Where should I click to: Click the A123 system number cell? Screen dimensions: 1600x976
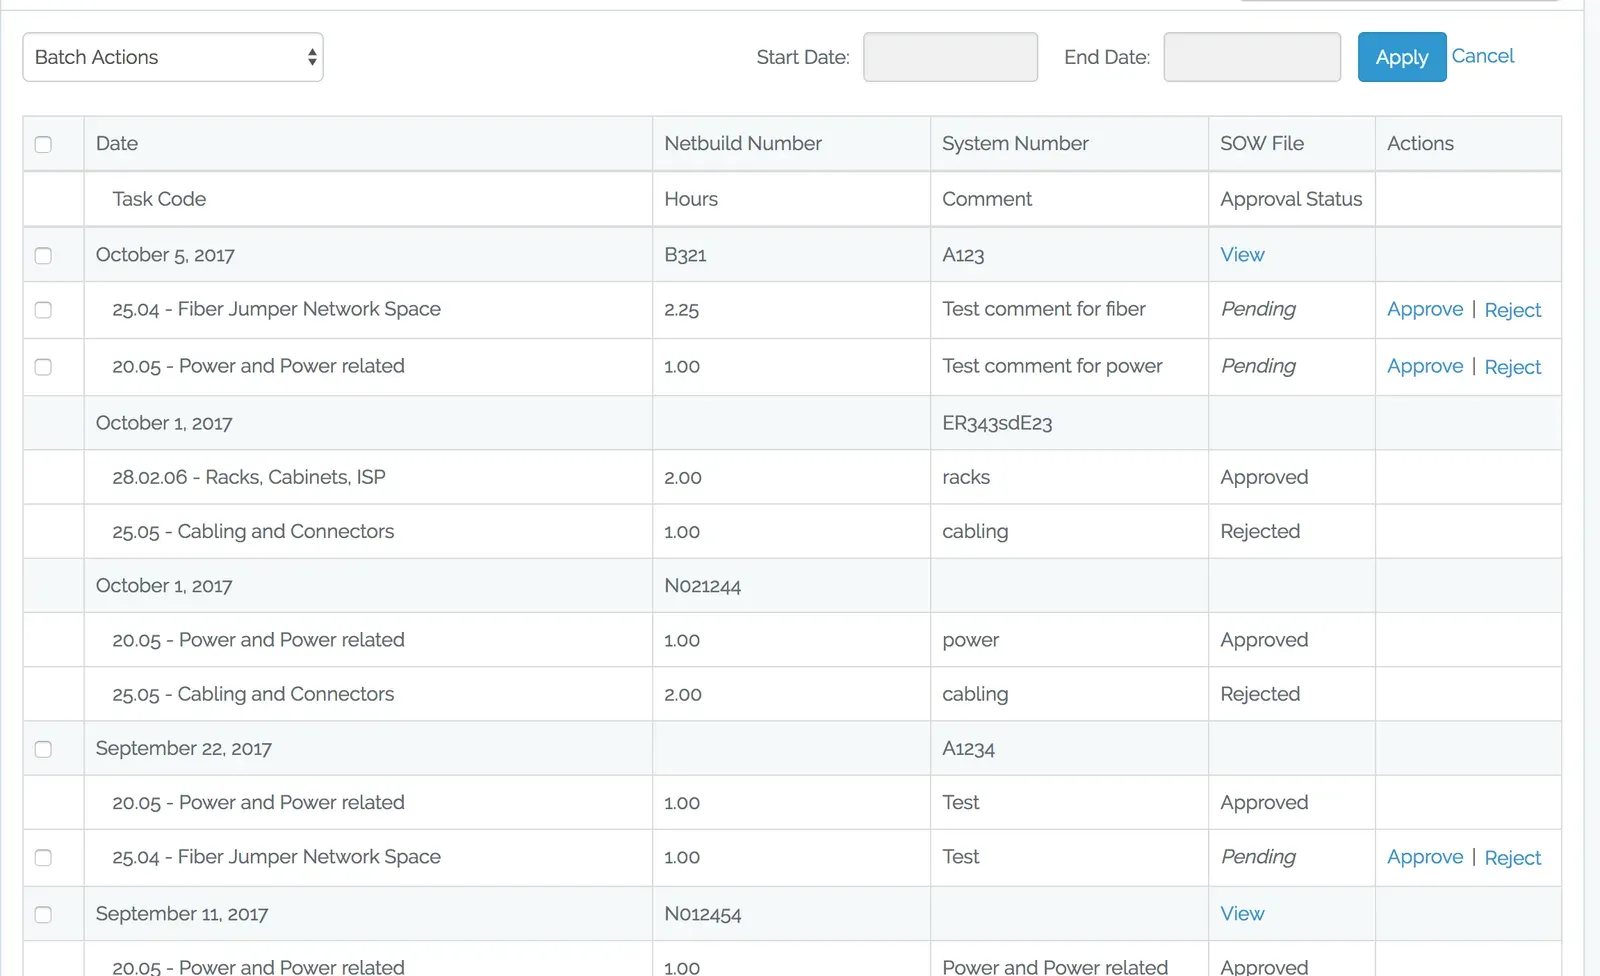click(x=1069, y=255)
